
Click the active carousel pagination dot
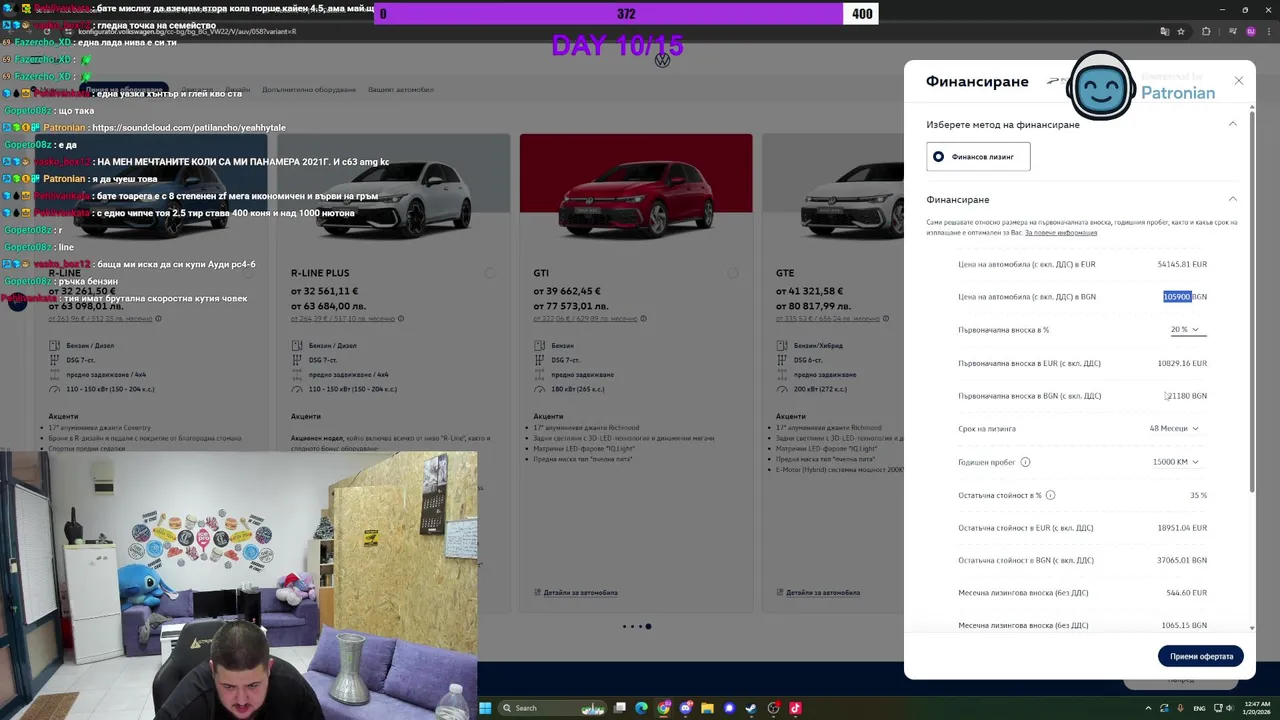[x=648, y=627]
